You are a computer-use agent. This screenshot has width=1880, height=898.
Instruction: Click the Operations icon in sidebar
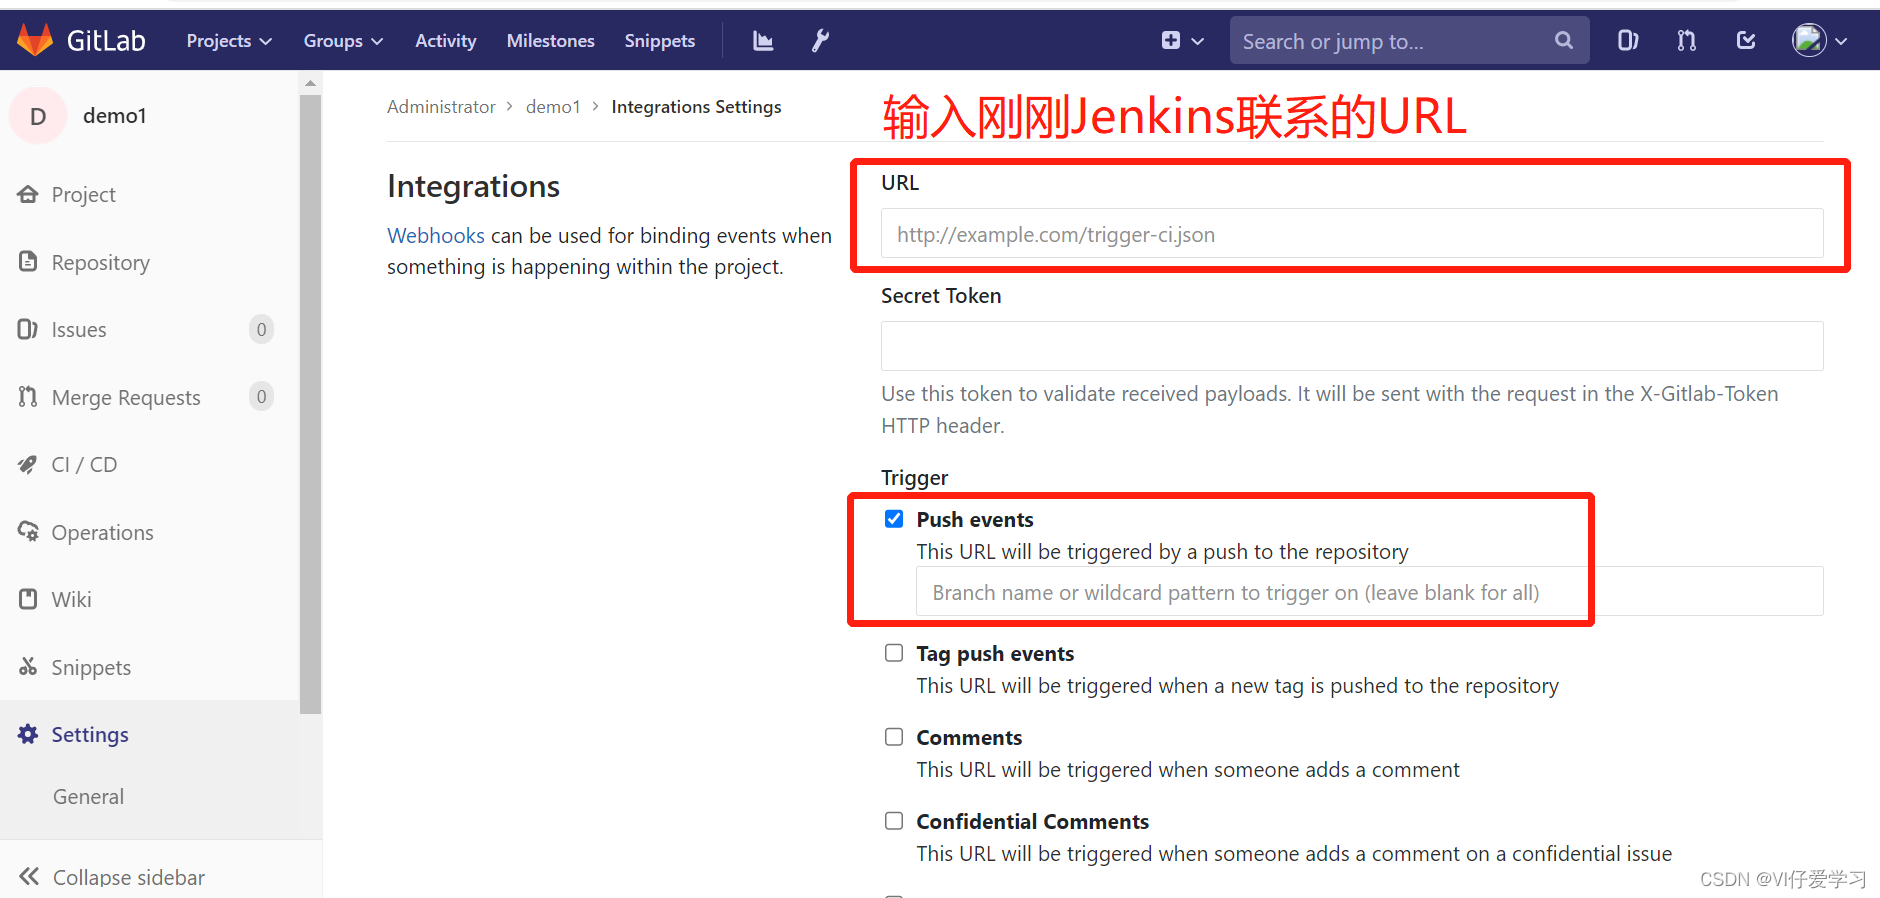pyautogui.click(x=28, y=532)
